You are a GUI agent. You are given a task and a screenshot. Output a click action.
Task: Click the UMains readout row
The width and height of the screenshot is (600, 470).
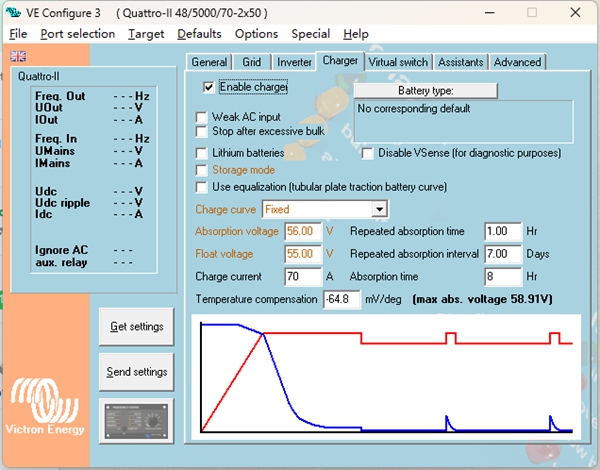tap(89, 151)
